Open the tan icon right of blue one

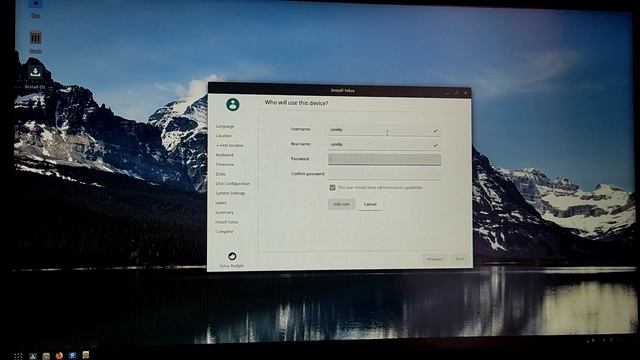point(86,355)
